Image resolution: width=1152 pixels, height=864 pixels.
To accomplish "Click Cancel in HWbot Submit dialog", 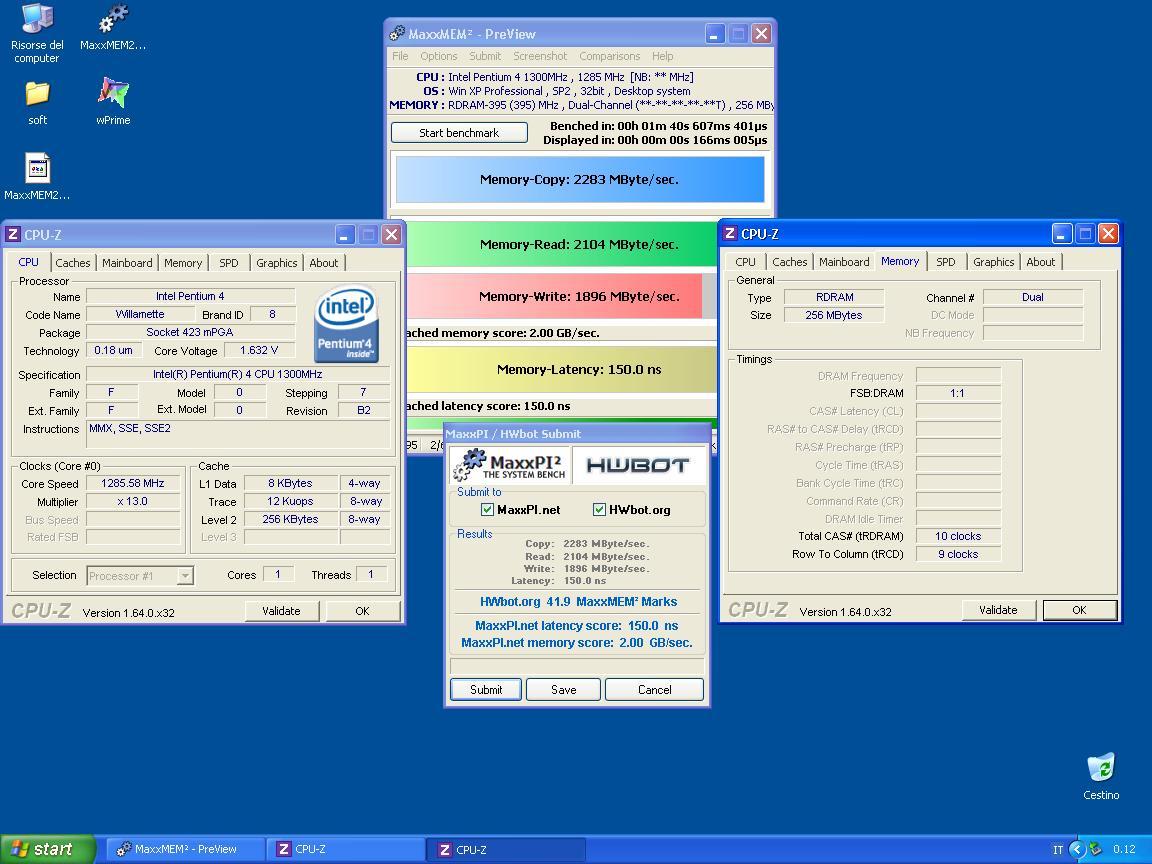I will (654, 690).
